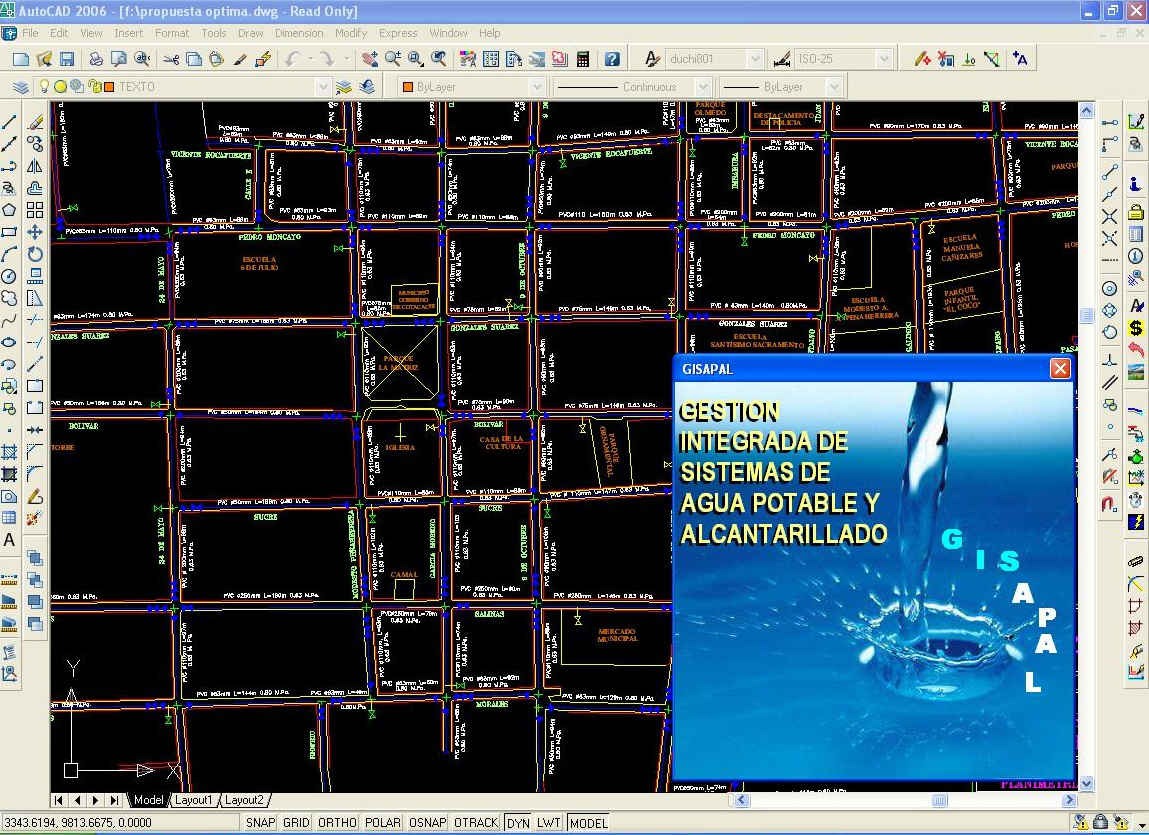
Task: Open the Dimension menu
Action: point(299,33)
